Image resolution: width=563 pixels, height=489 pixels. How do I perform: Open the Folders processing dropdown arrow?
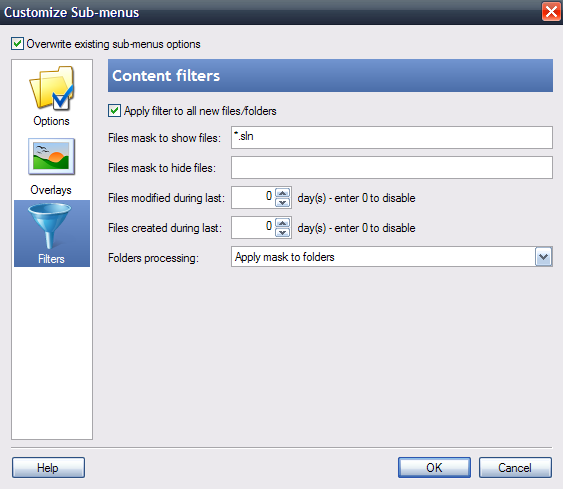pos(544,257)
